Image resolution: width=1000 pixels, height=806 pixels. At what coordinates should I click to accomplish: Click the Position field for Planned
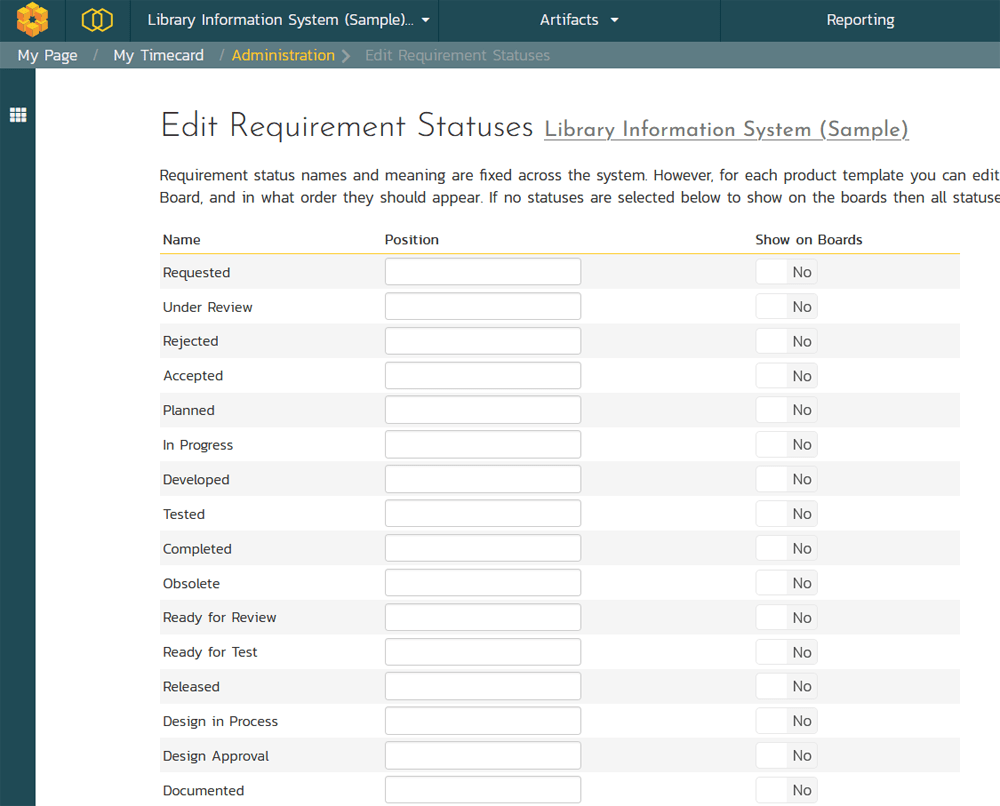[483, 409]
